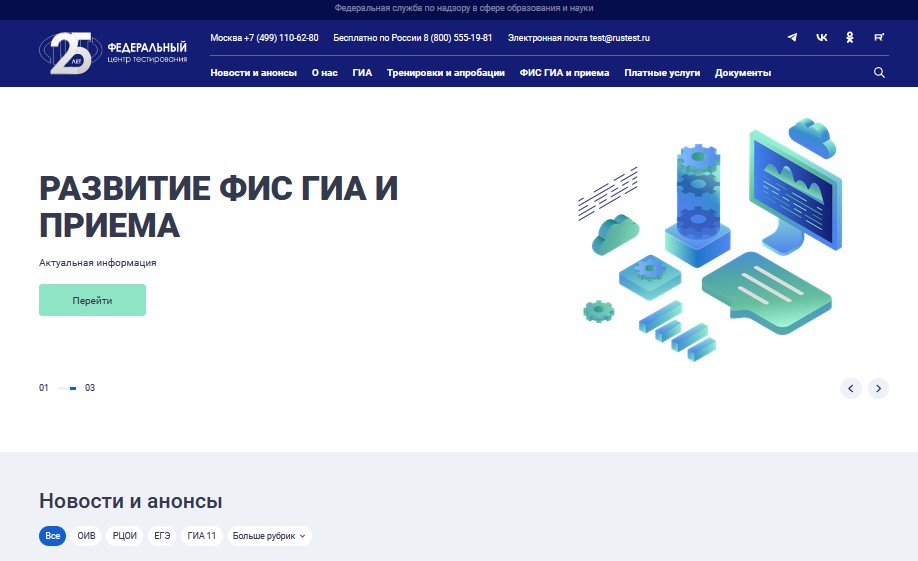Click the slider progress indicator bar

tap(67, 388)
